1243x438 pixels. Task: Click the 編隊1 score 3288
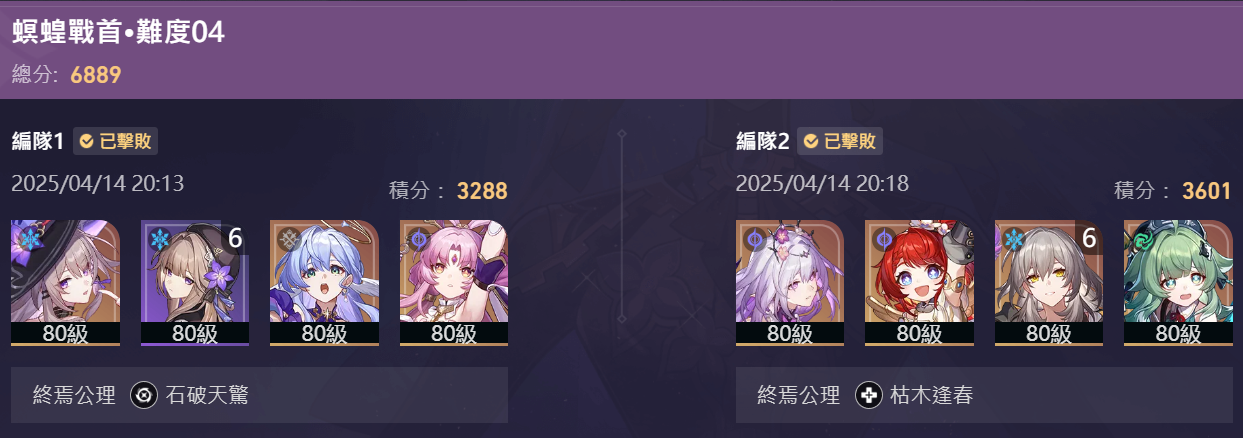click(482, 191)
